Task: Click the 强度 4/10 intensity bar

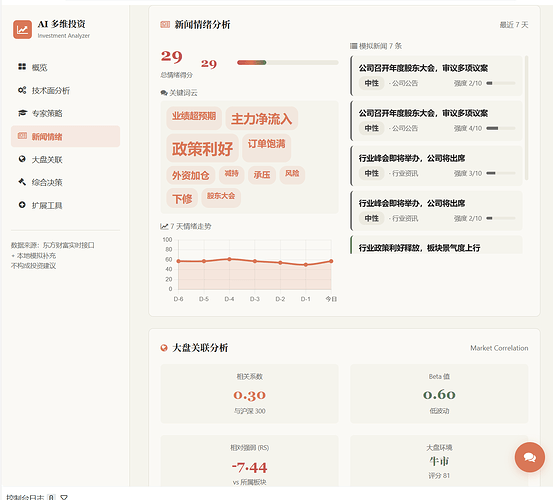Action: (500, 128)
